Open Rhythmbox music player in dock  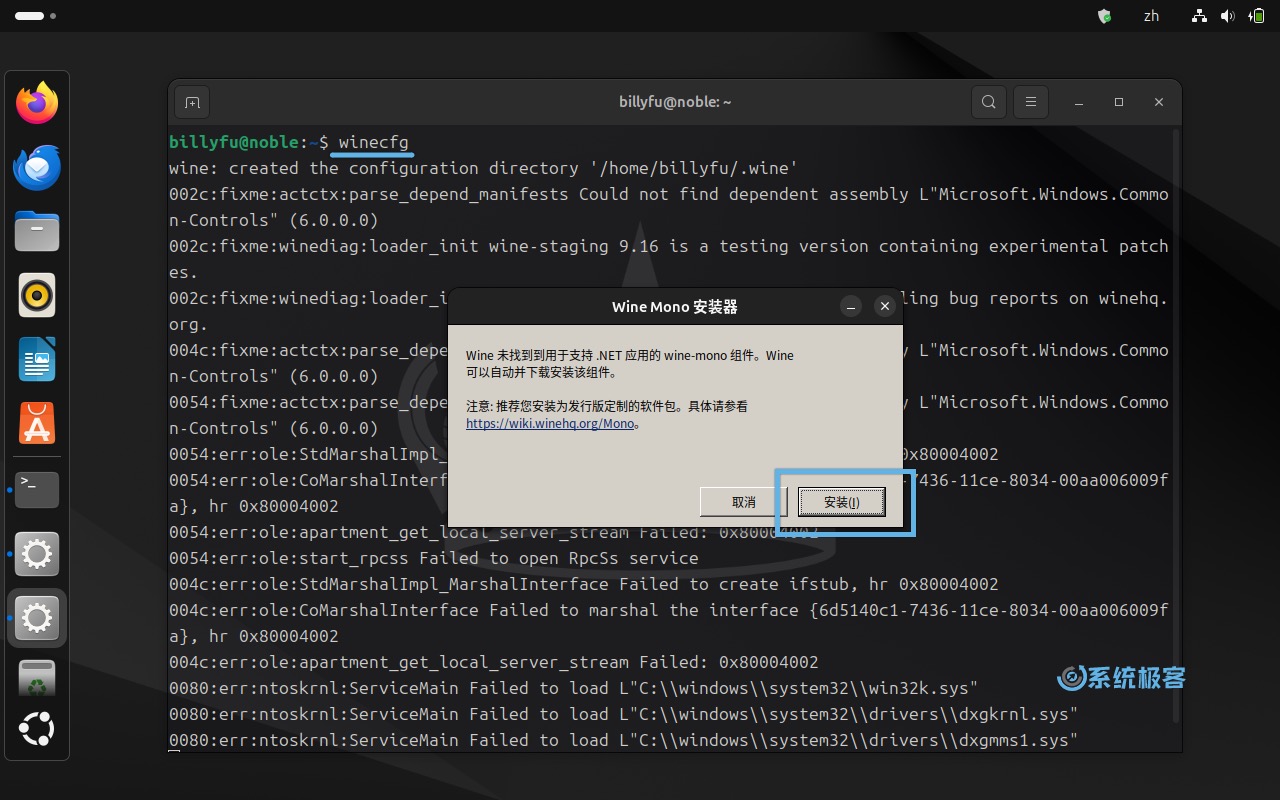click(x=37, y=295)
